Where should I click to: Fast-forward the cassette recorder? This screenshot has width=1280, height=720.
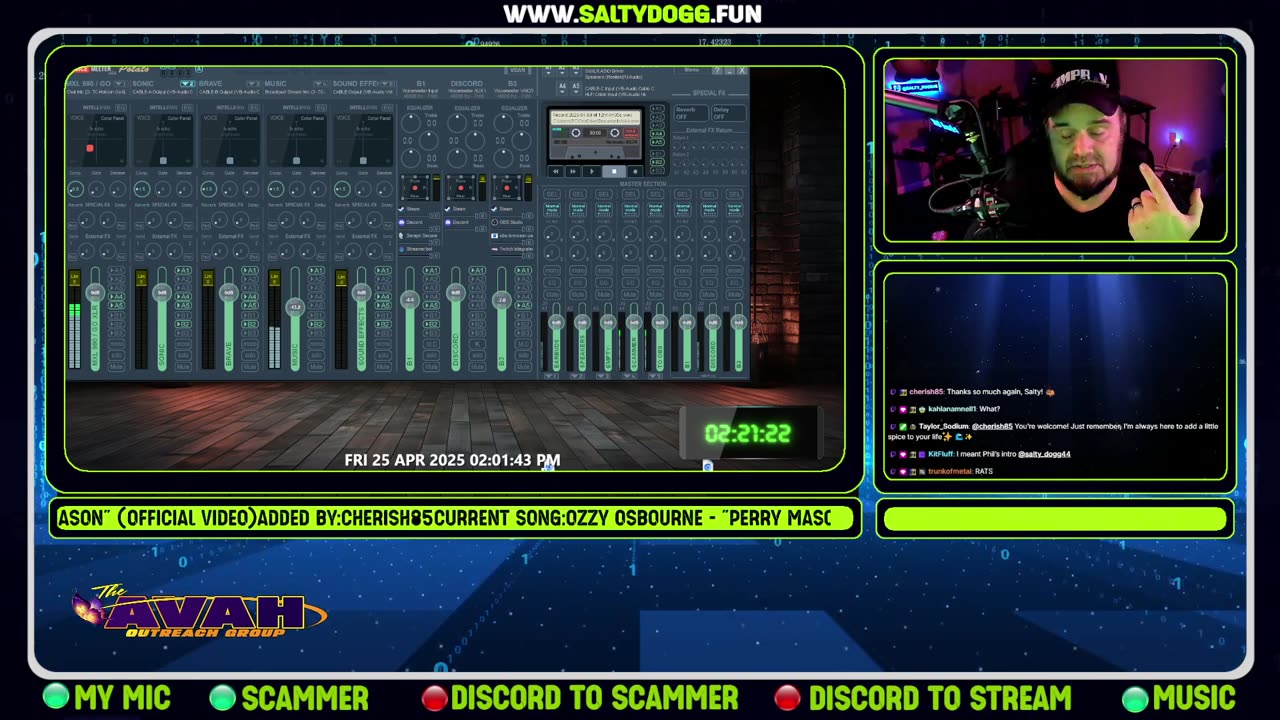573,171
